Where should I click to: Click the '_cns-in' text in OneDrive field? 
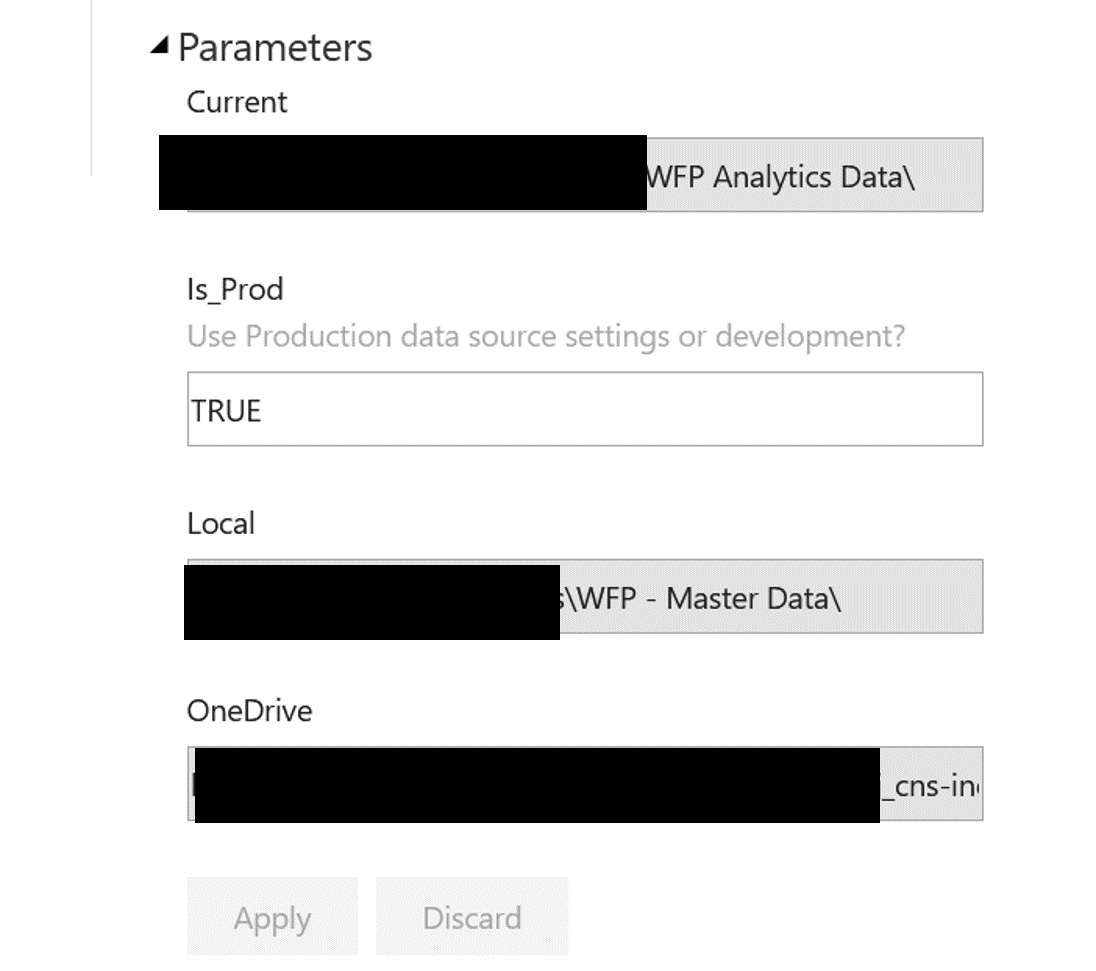(x=930, y=784)
